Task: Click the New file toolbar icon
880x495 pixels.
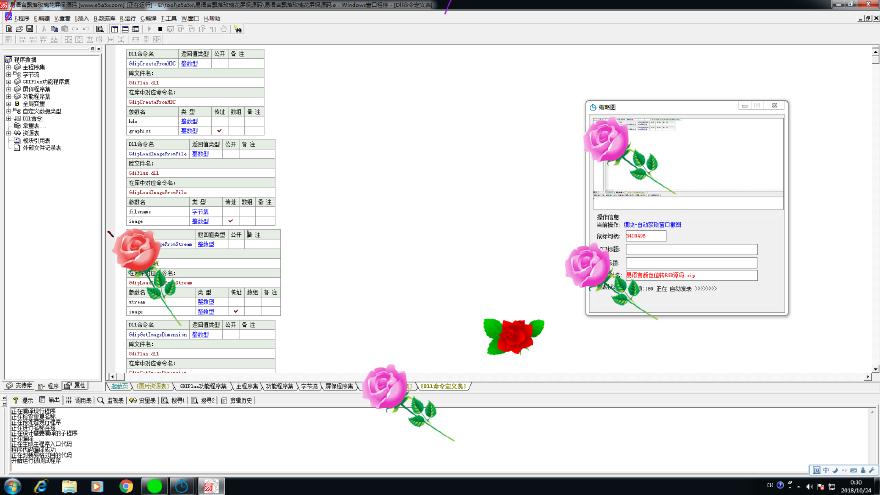Action: [x=8, y=29]
